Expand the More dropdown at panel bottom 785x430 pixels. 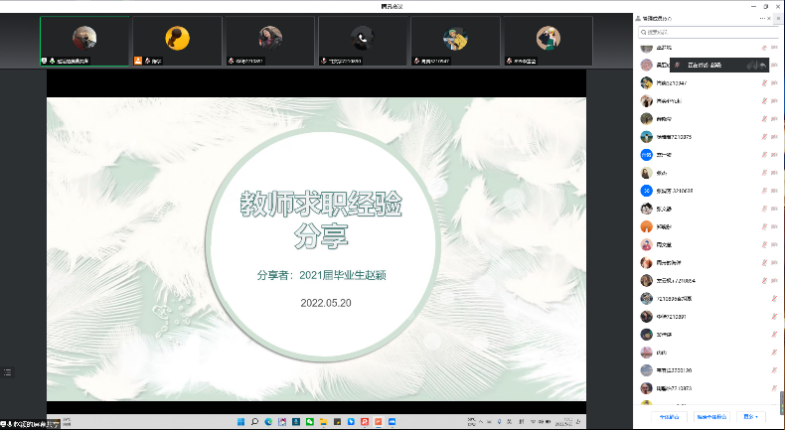pos(750,416)
